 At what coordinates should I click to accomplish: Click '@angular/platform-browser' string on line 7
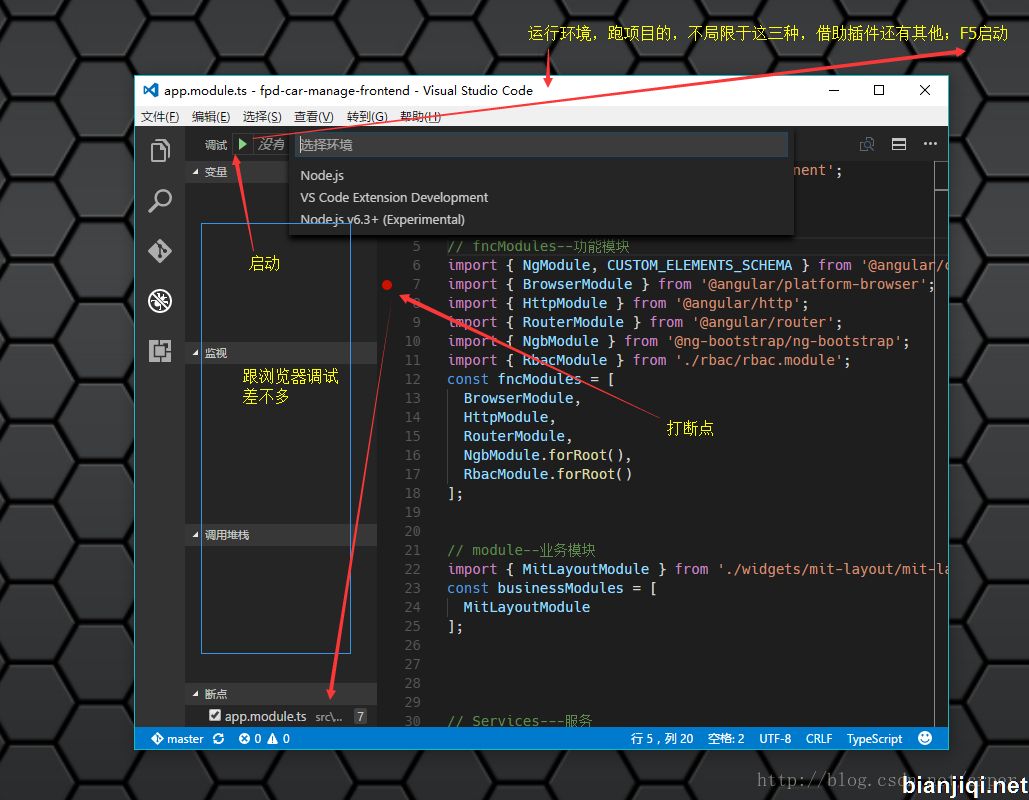point(814,284)
